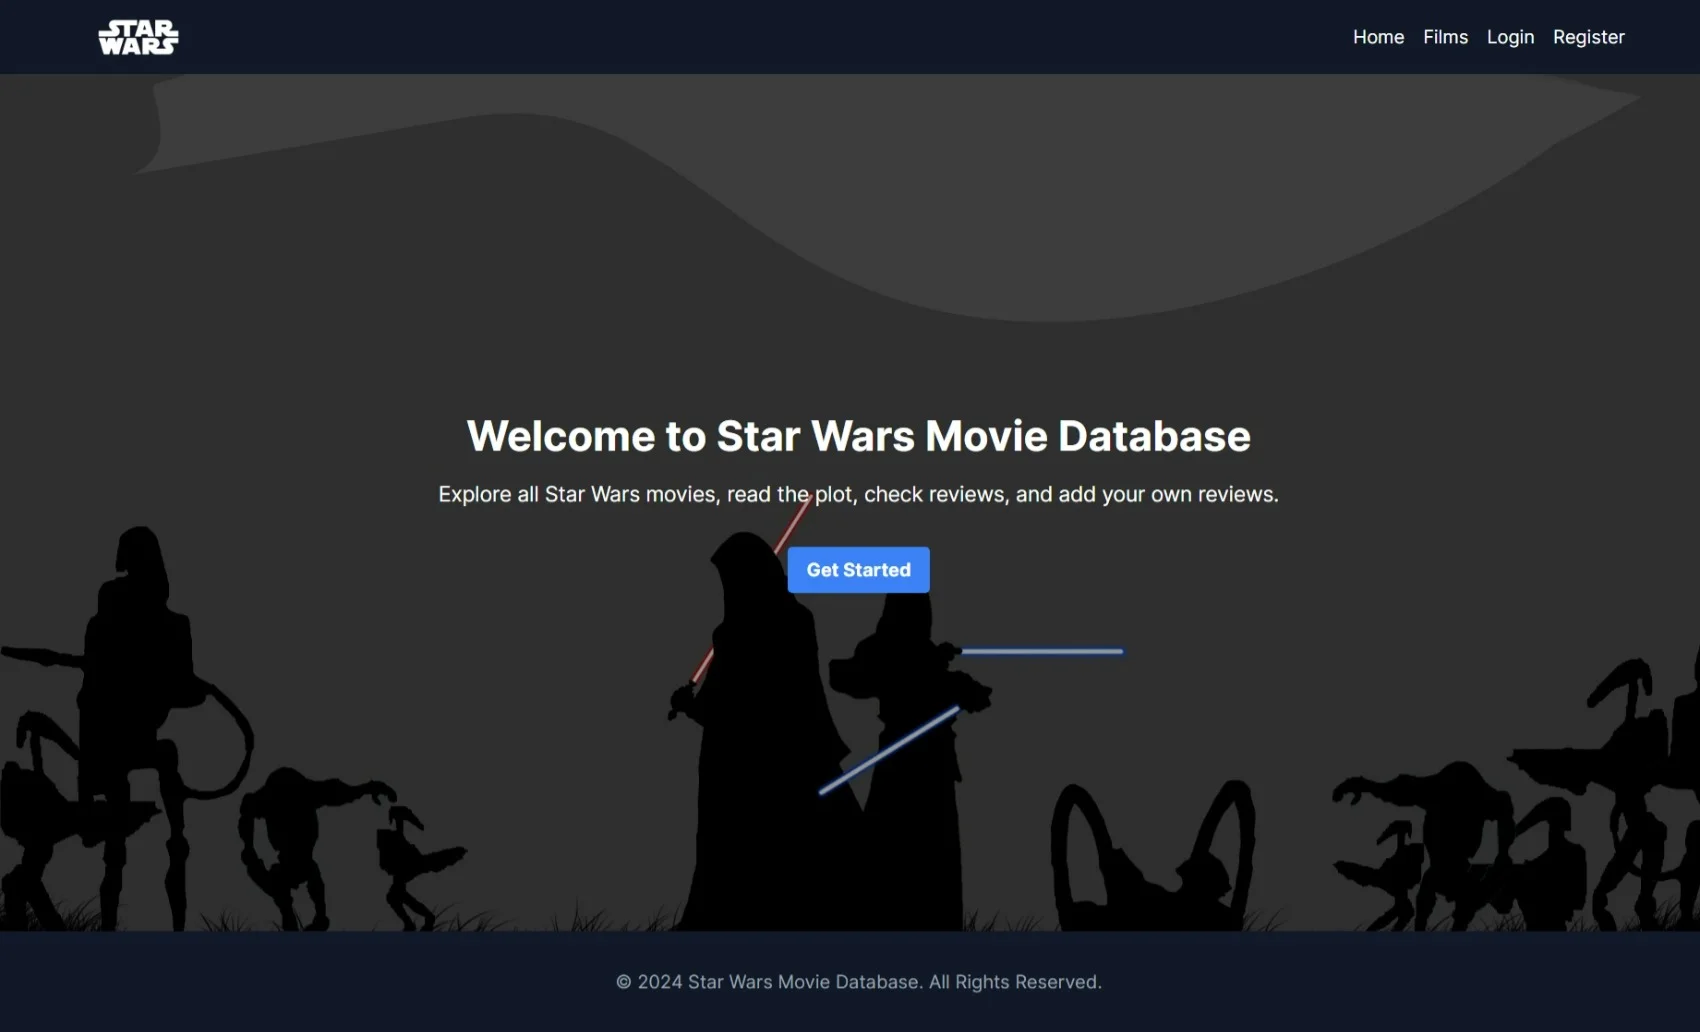Navigate to the Films section
1700x1032 pixels.
pyautogui.click(x=1444, y=37)
